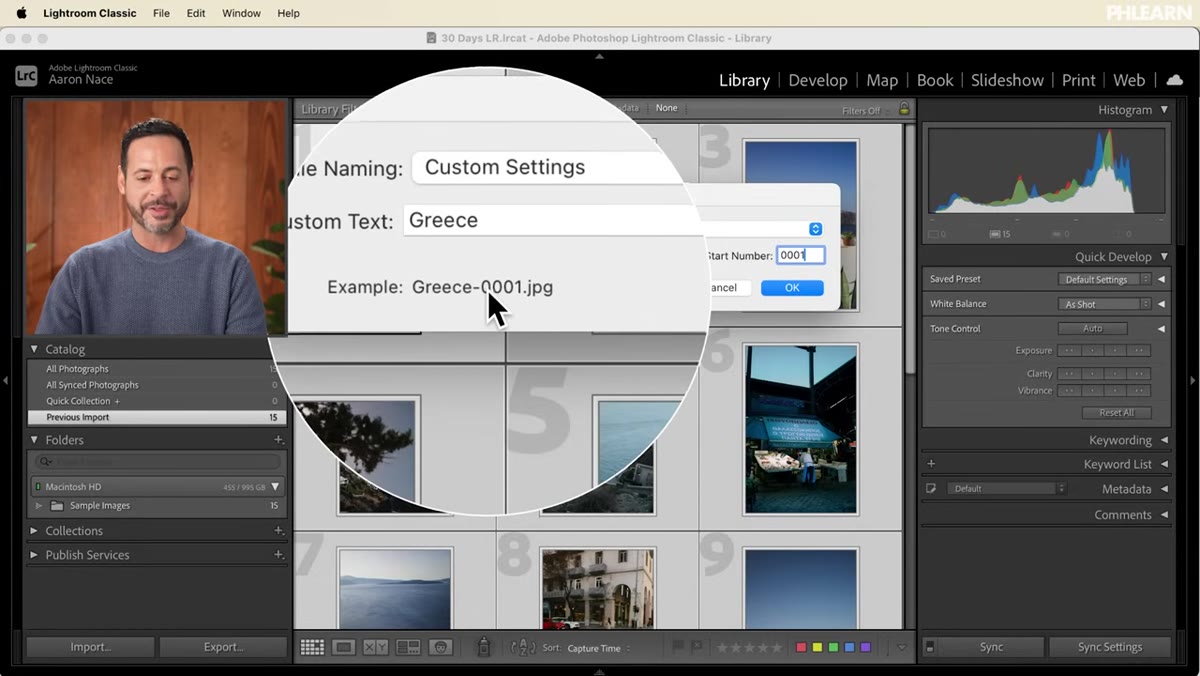Switch to Grid view in toolbar
This screenshot has height=676, width=1200.
(312, 647)
